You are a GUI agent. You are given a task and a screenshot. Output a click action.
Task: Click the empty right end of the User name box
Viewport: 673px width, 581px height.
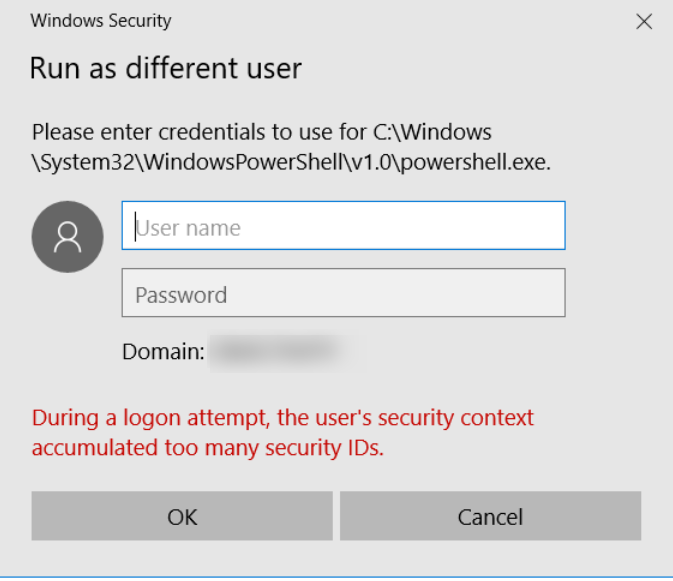(515, 225)
